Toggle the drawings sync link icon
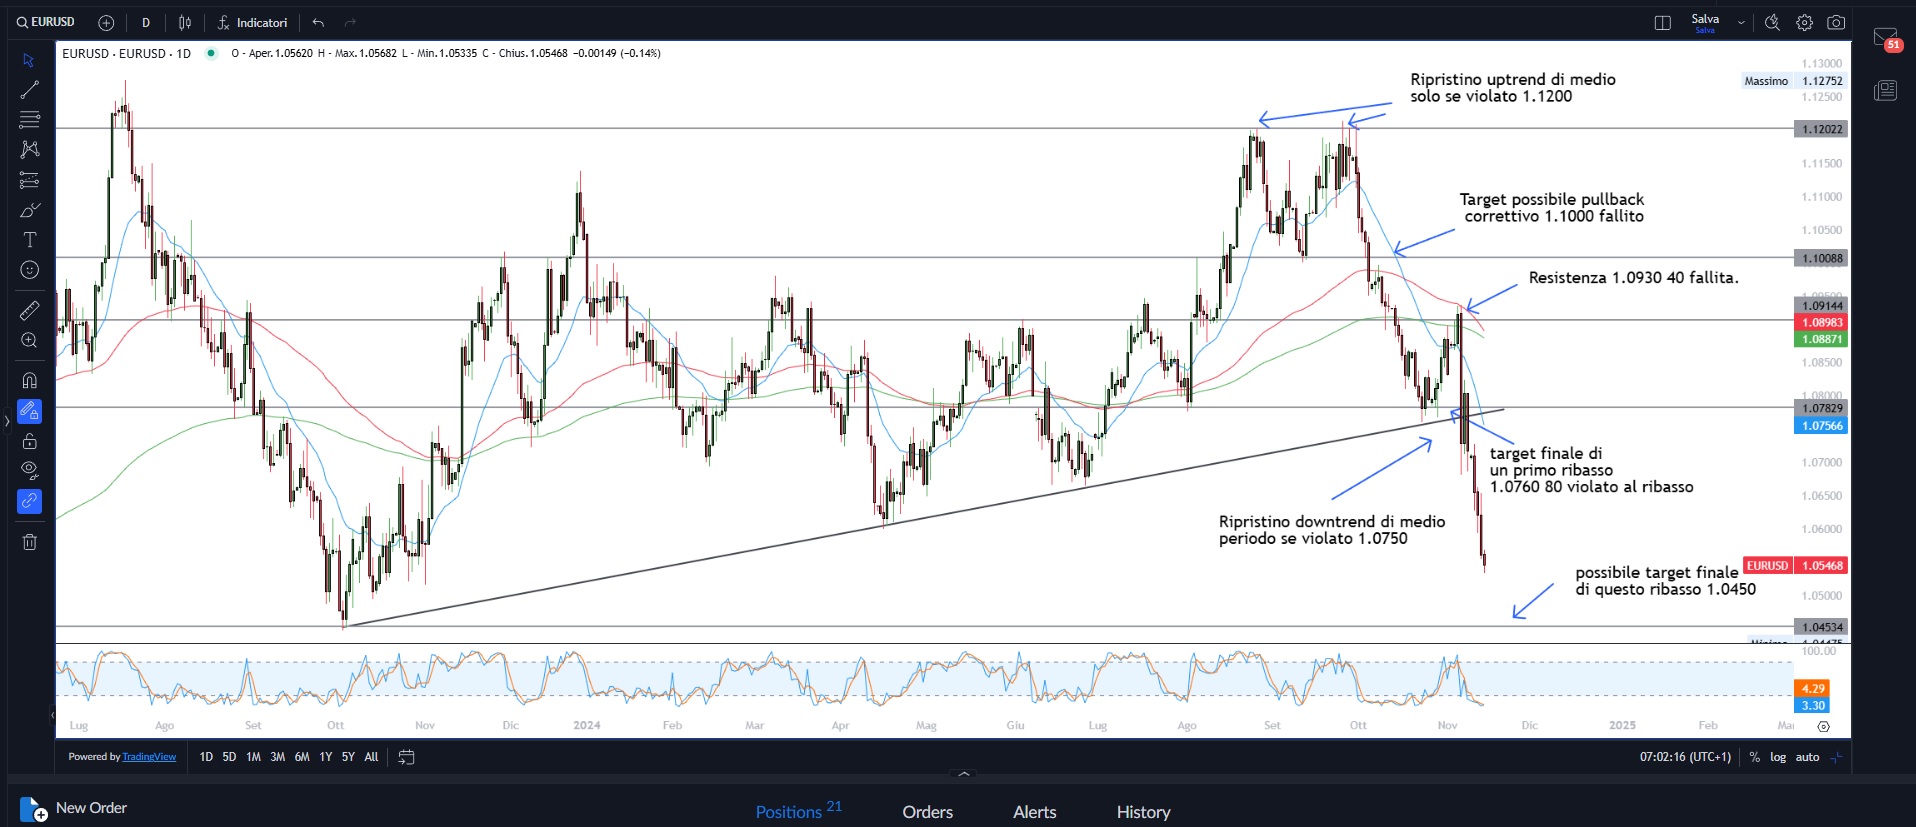This screenshot has width=1916, height=827. pos(29,501)
